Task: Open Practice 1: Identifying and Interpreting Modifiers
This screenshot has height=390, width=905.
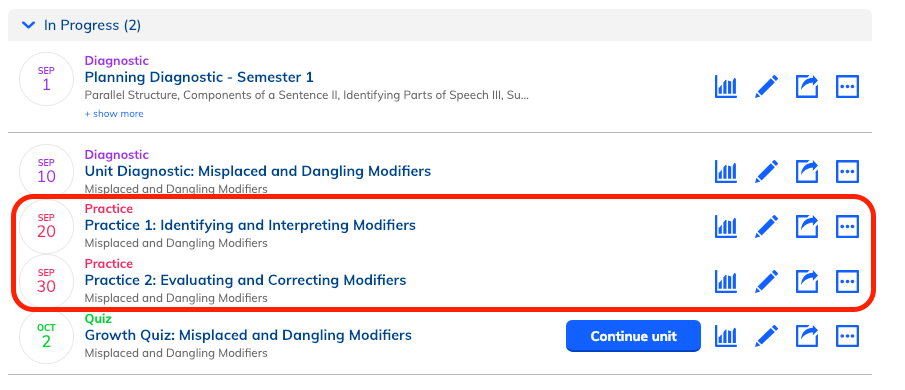Action: pos(250,225)
